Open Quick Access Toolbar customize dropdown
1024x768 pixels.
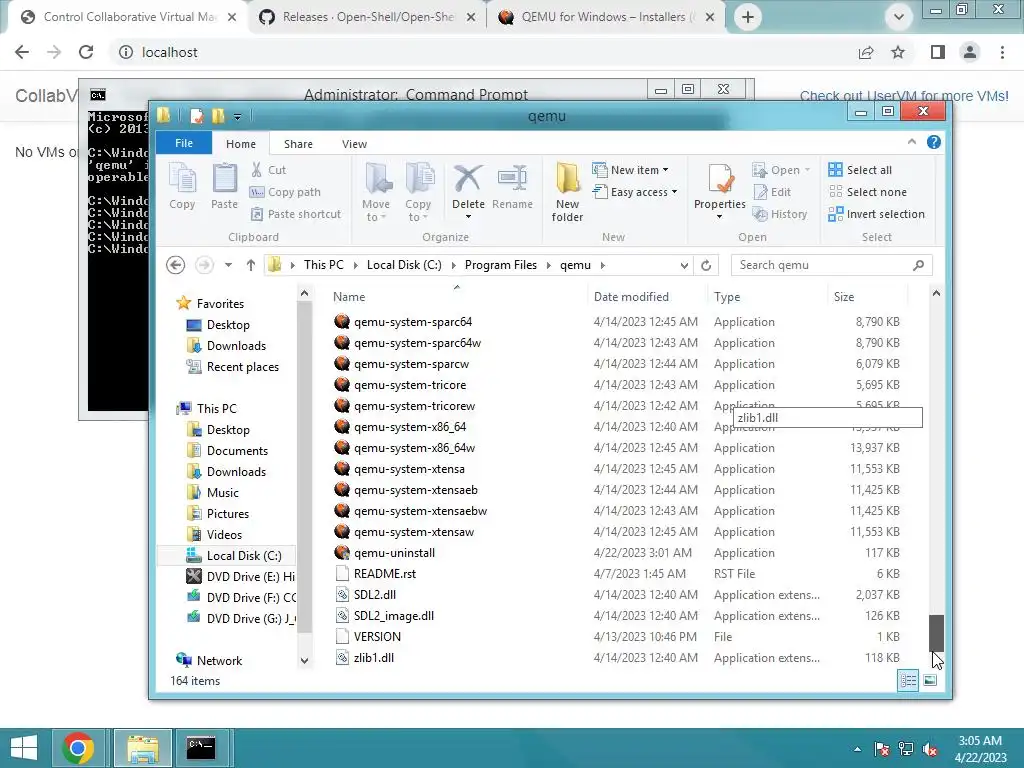point(238,117)
